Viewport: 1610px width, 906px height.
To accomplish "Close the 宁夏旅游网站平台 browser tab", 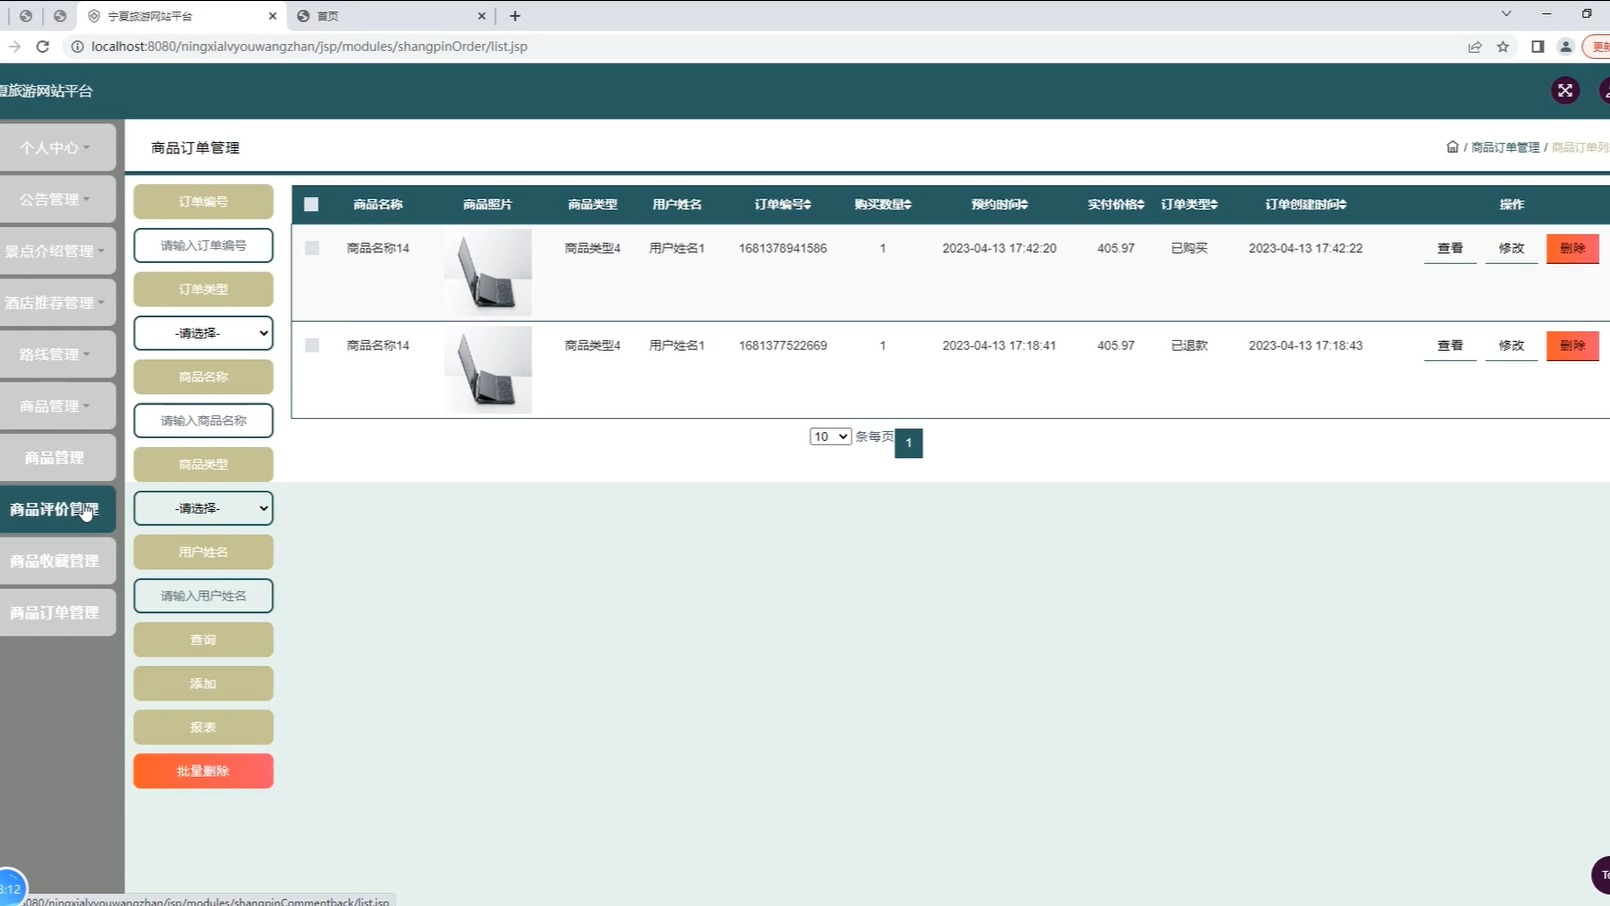I will [272, 16].
